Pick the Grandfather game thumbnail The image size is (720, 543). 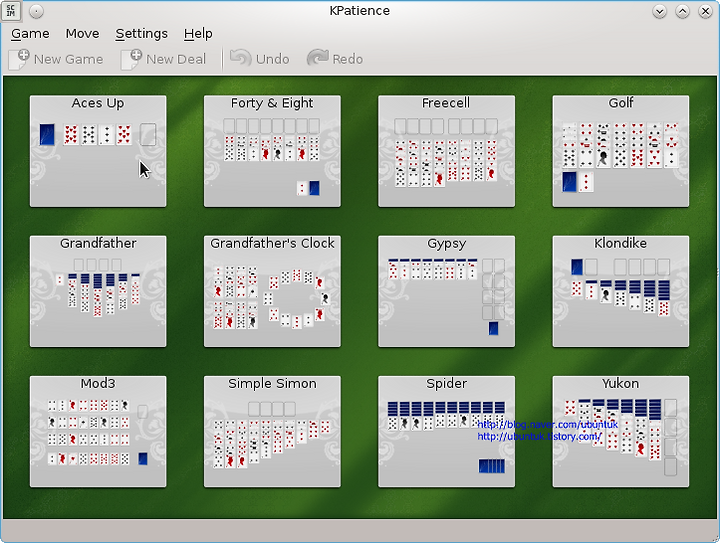click(98, 291)
